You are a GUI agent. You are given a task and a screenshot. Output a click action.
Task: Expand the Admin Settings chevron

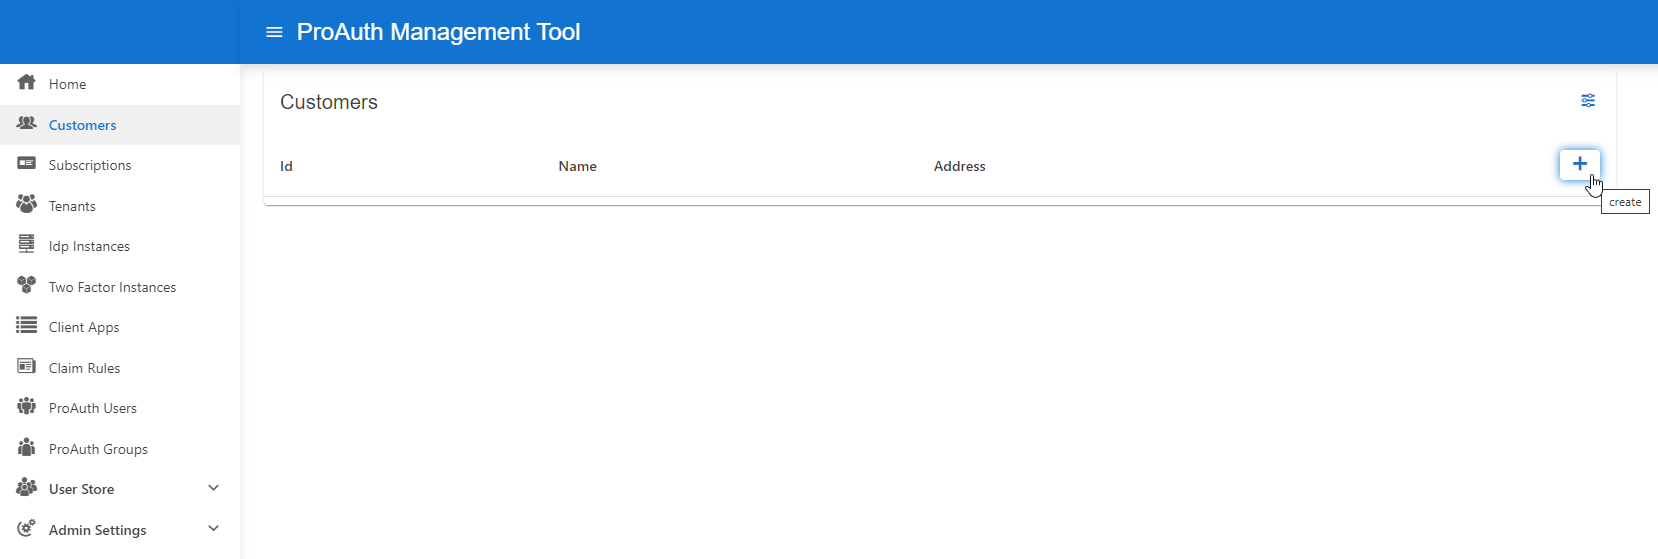pyautogui.click(x=213, y=529)
